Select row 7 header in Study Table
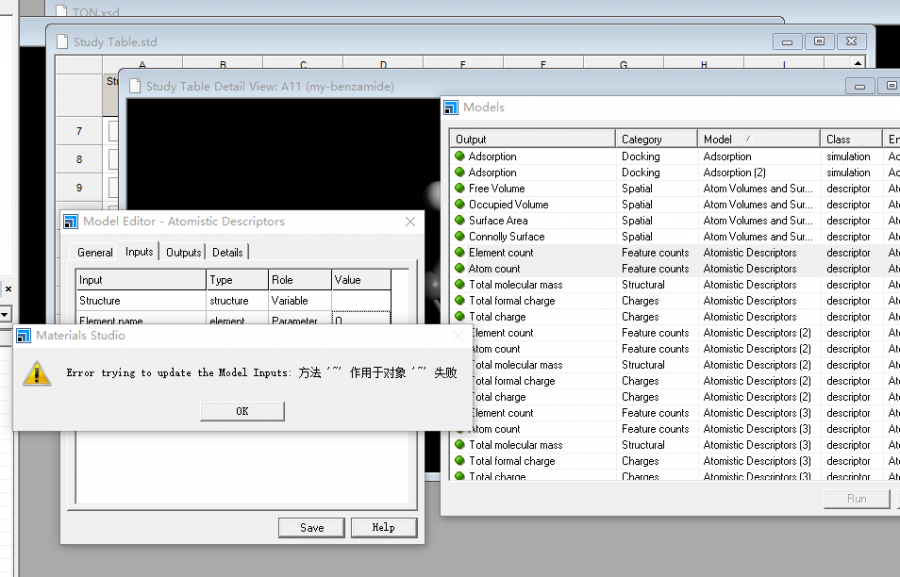Screen dimensions: 900x577 point(79,131)
